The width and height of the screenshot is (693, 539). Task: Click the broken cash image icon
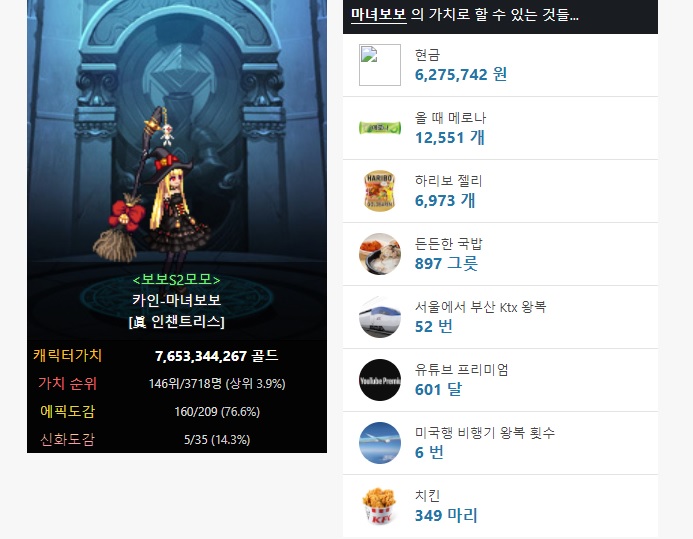pos(380,65)
